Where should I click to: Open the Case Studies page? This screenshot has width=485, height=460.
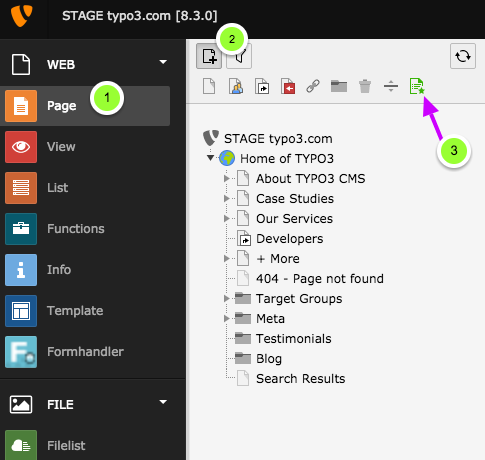pyautogui.click(x=295, y=199)
